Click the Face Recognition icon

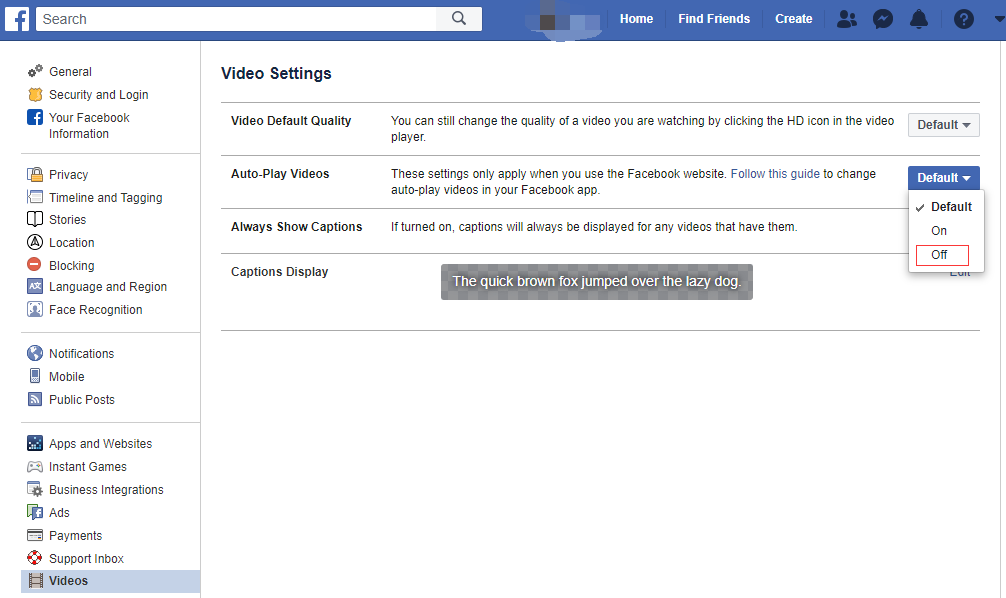coord(35,309)
